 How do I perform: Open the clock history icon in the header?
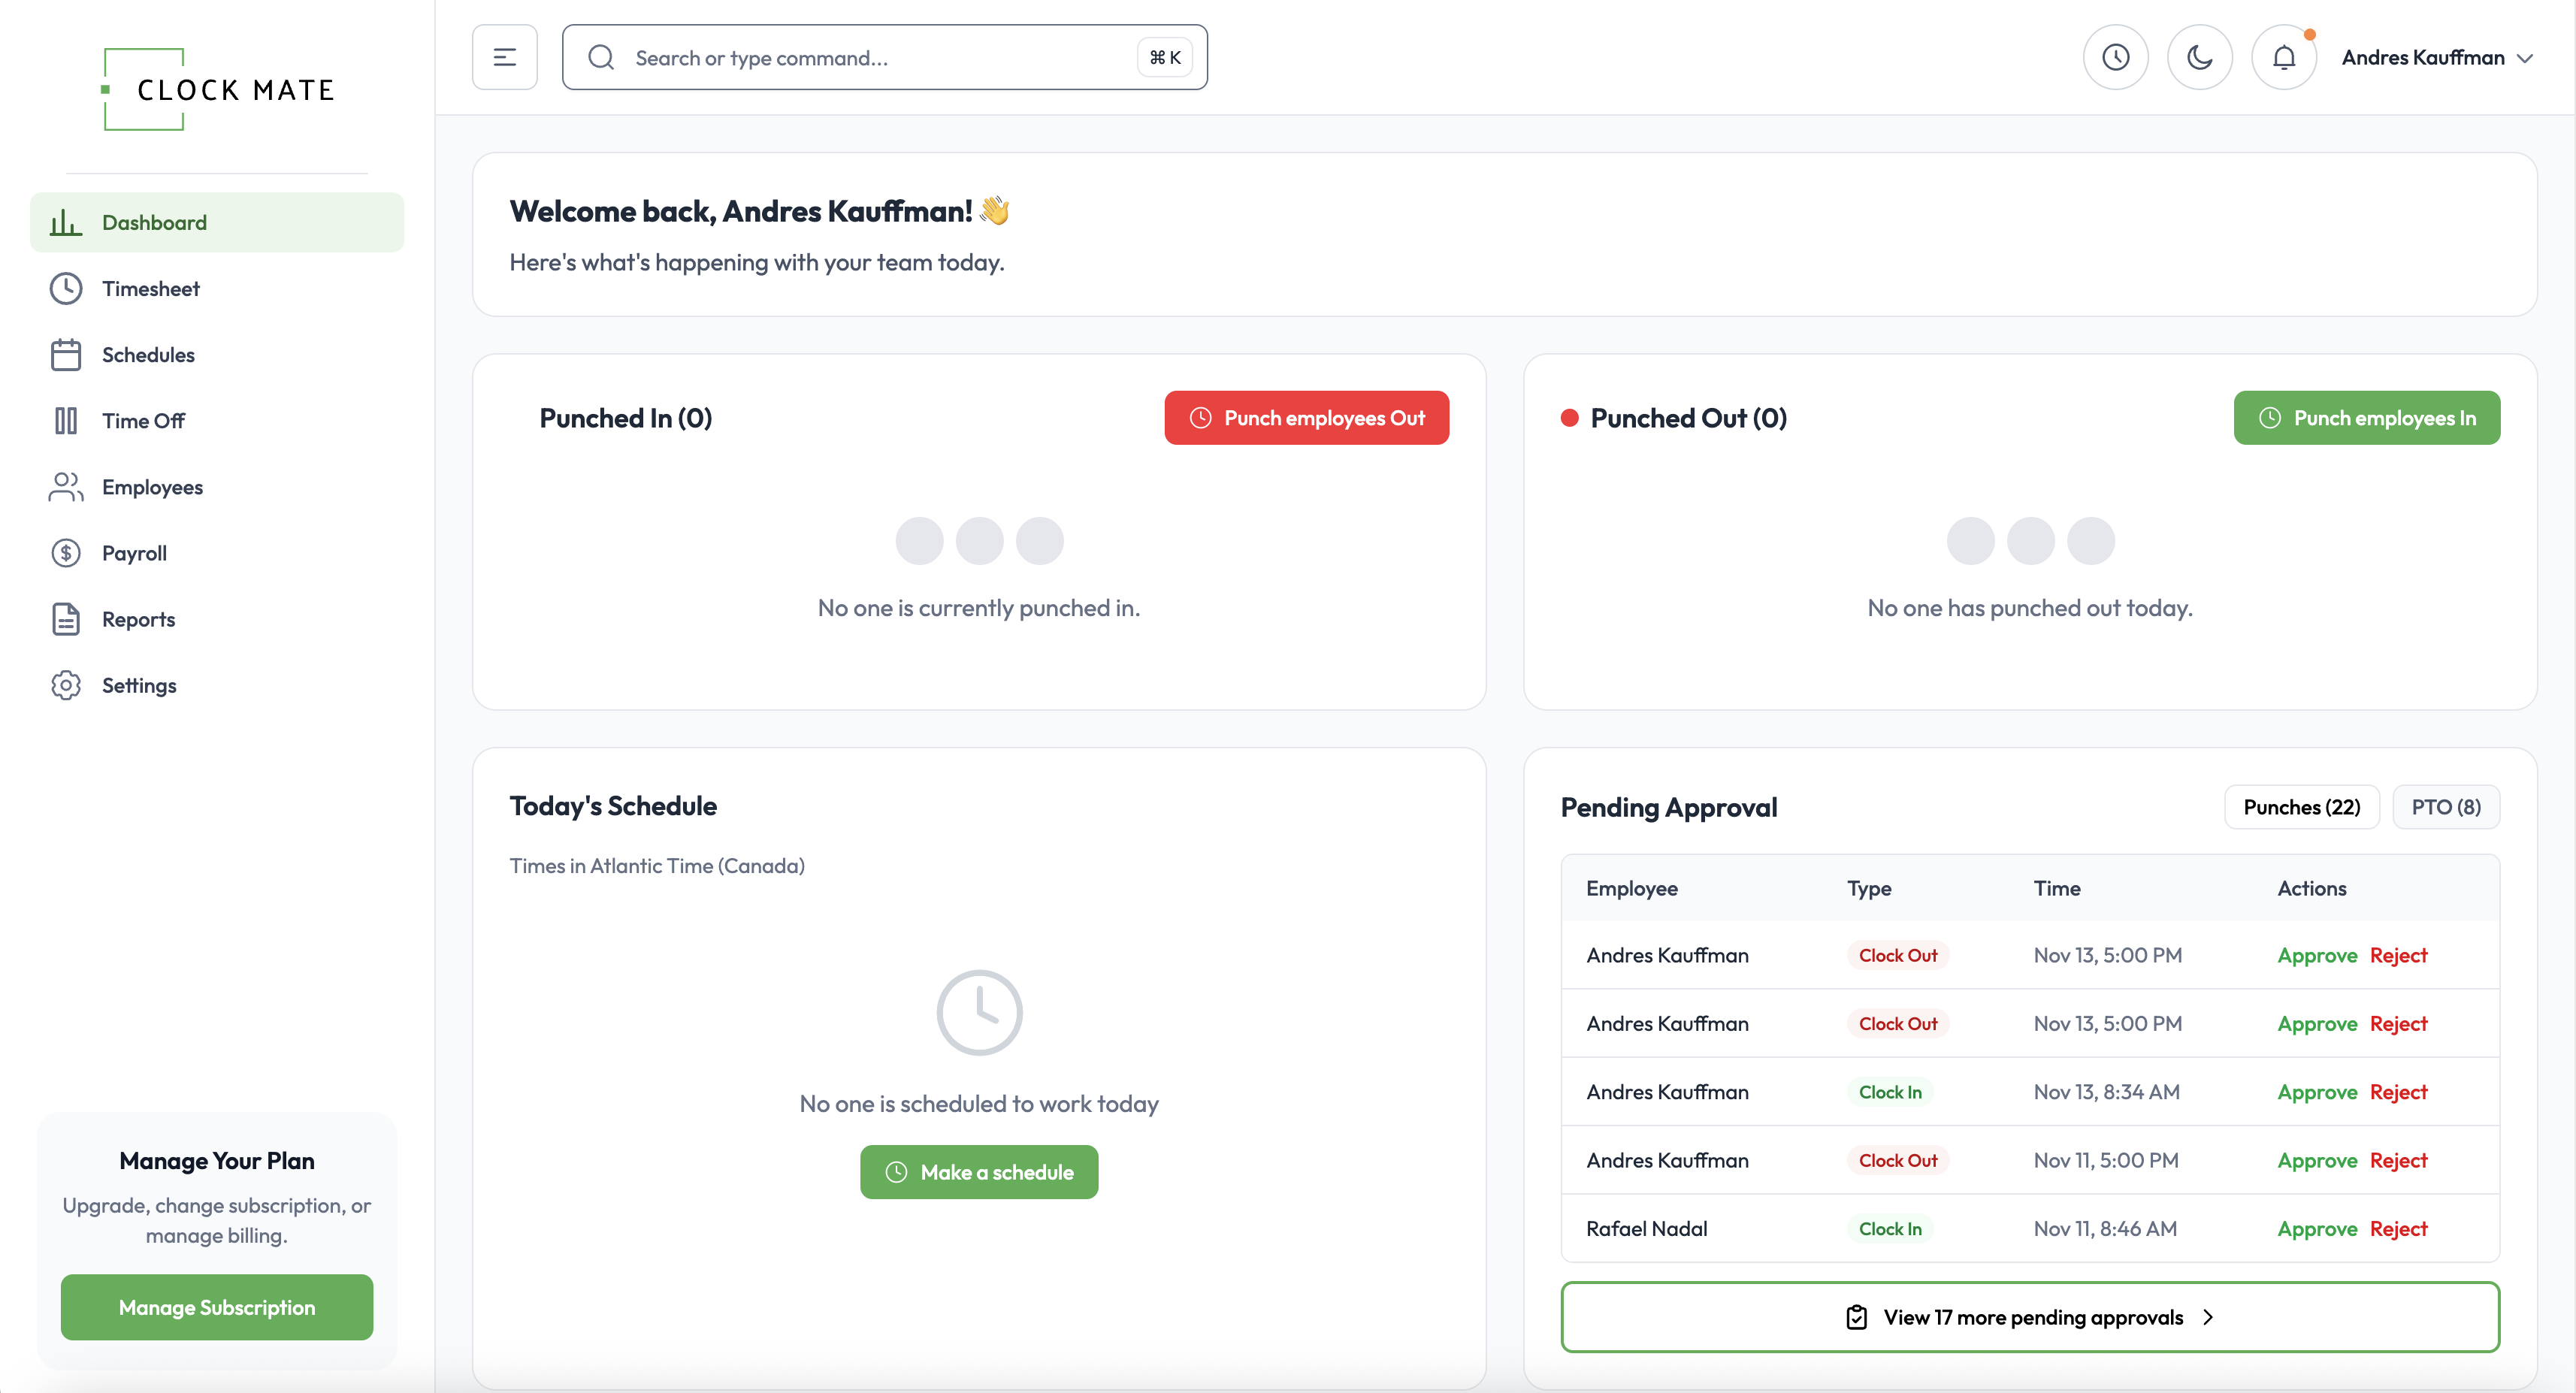[2116, 57]
